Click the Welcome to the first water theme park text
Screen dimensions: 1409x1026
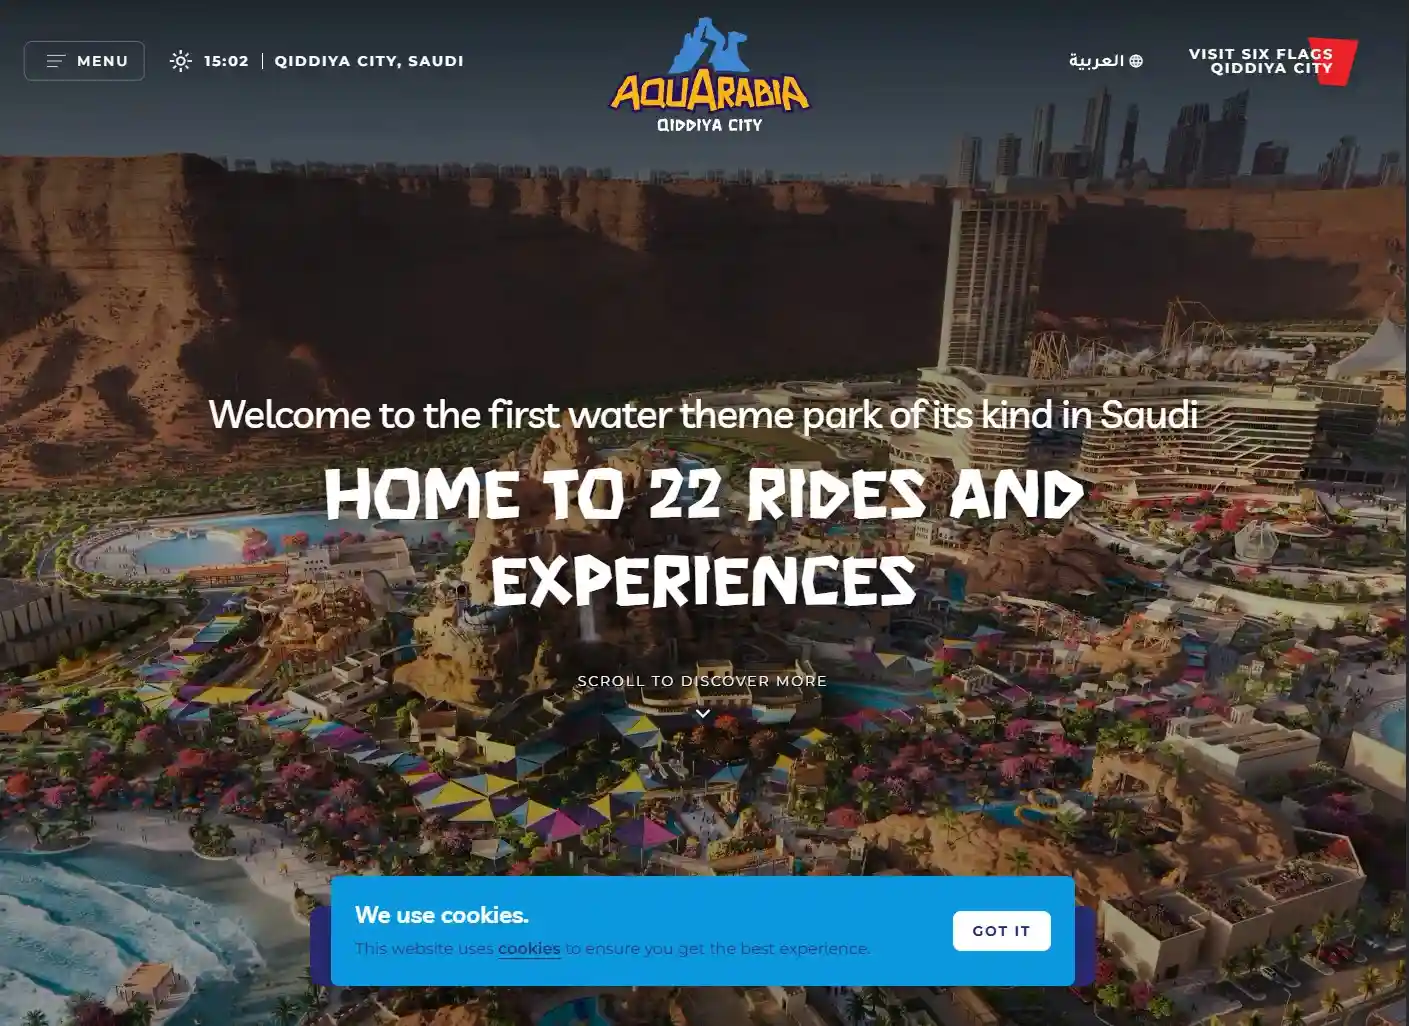tap(703, 414)
